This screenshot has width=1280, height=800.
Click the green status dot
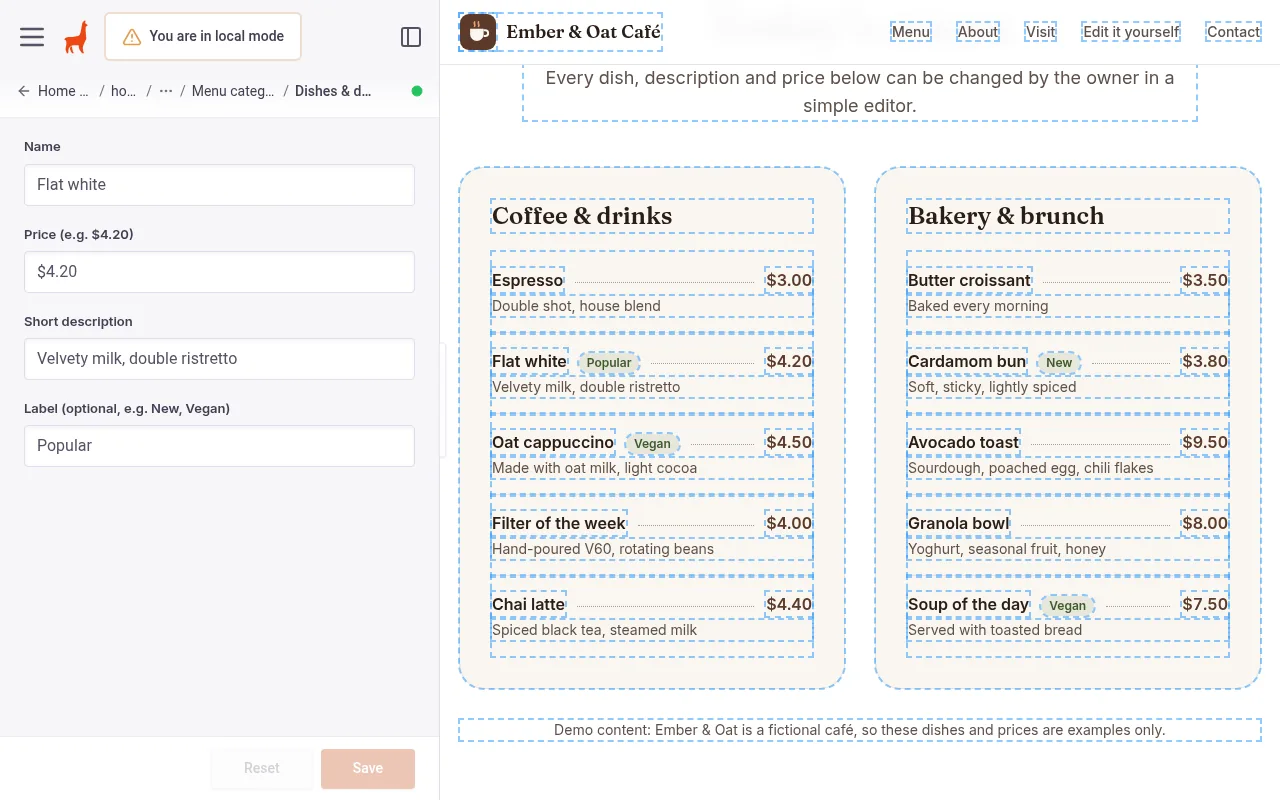pyautogui.click(x=417, y=91)
